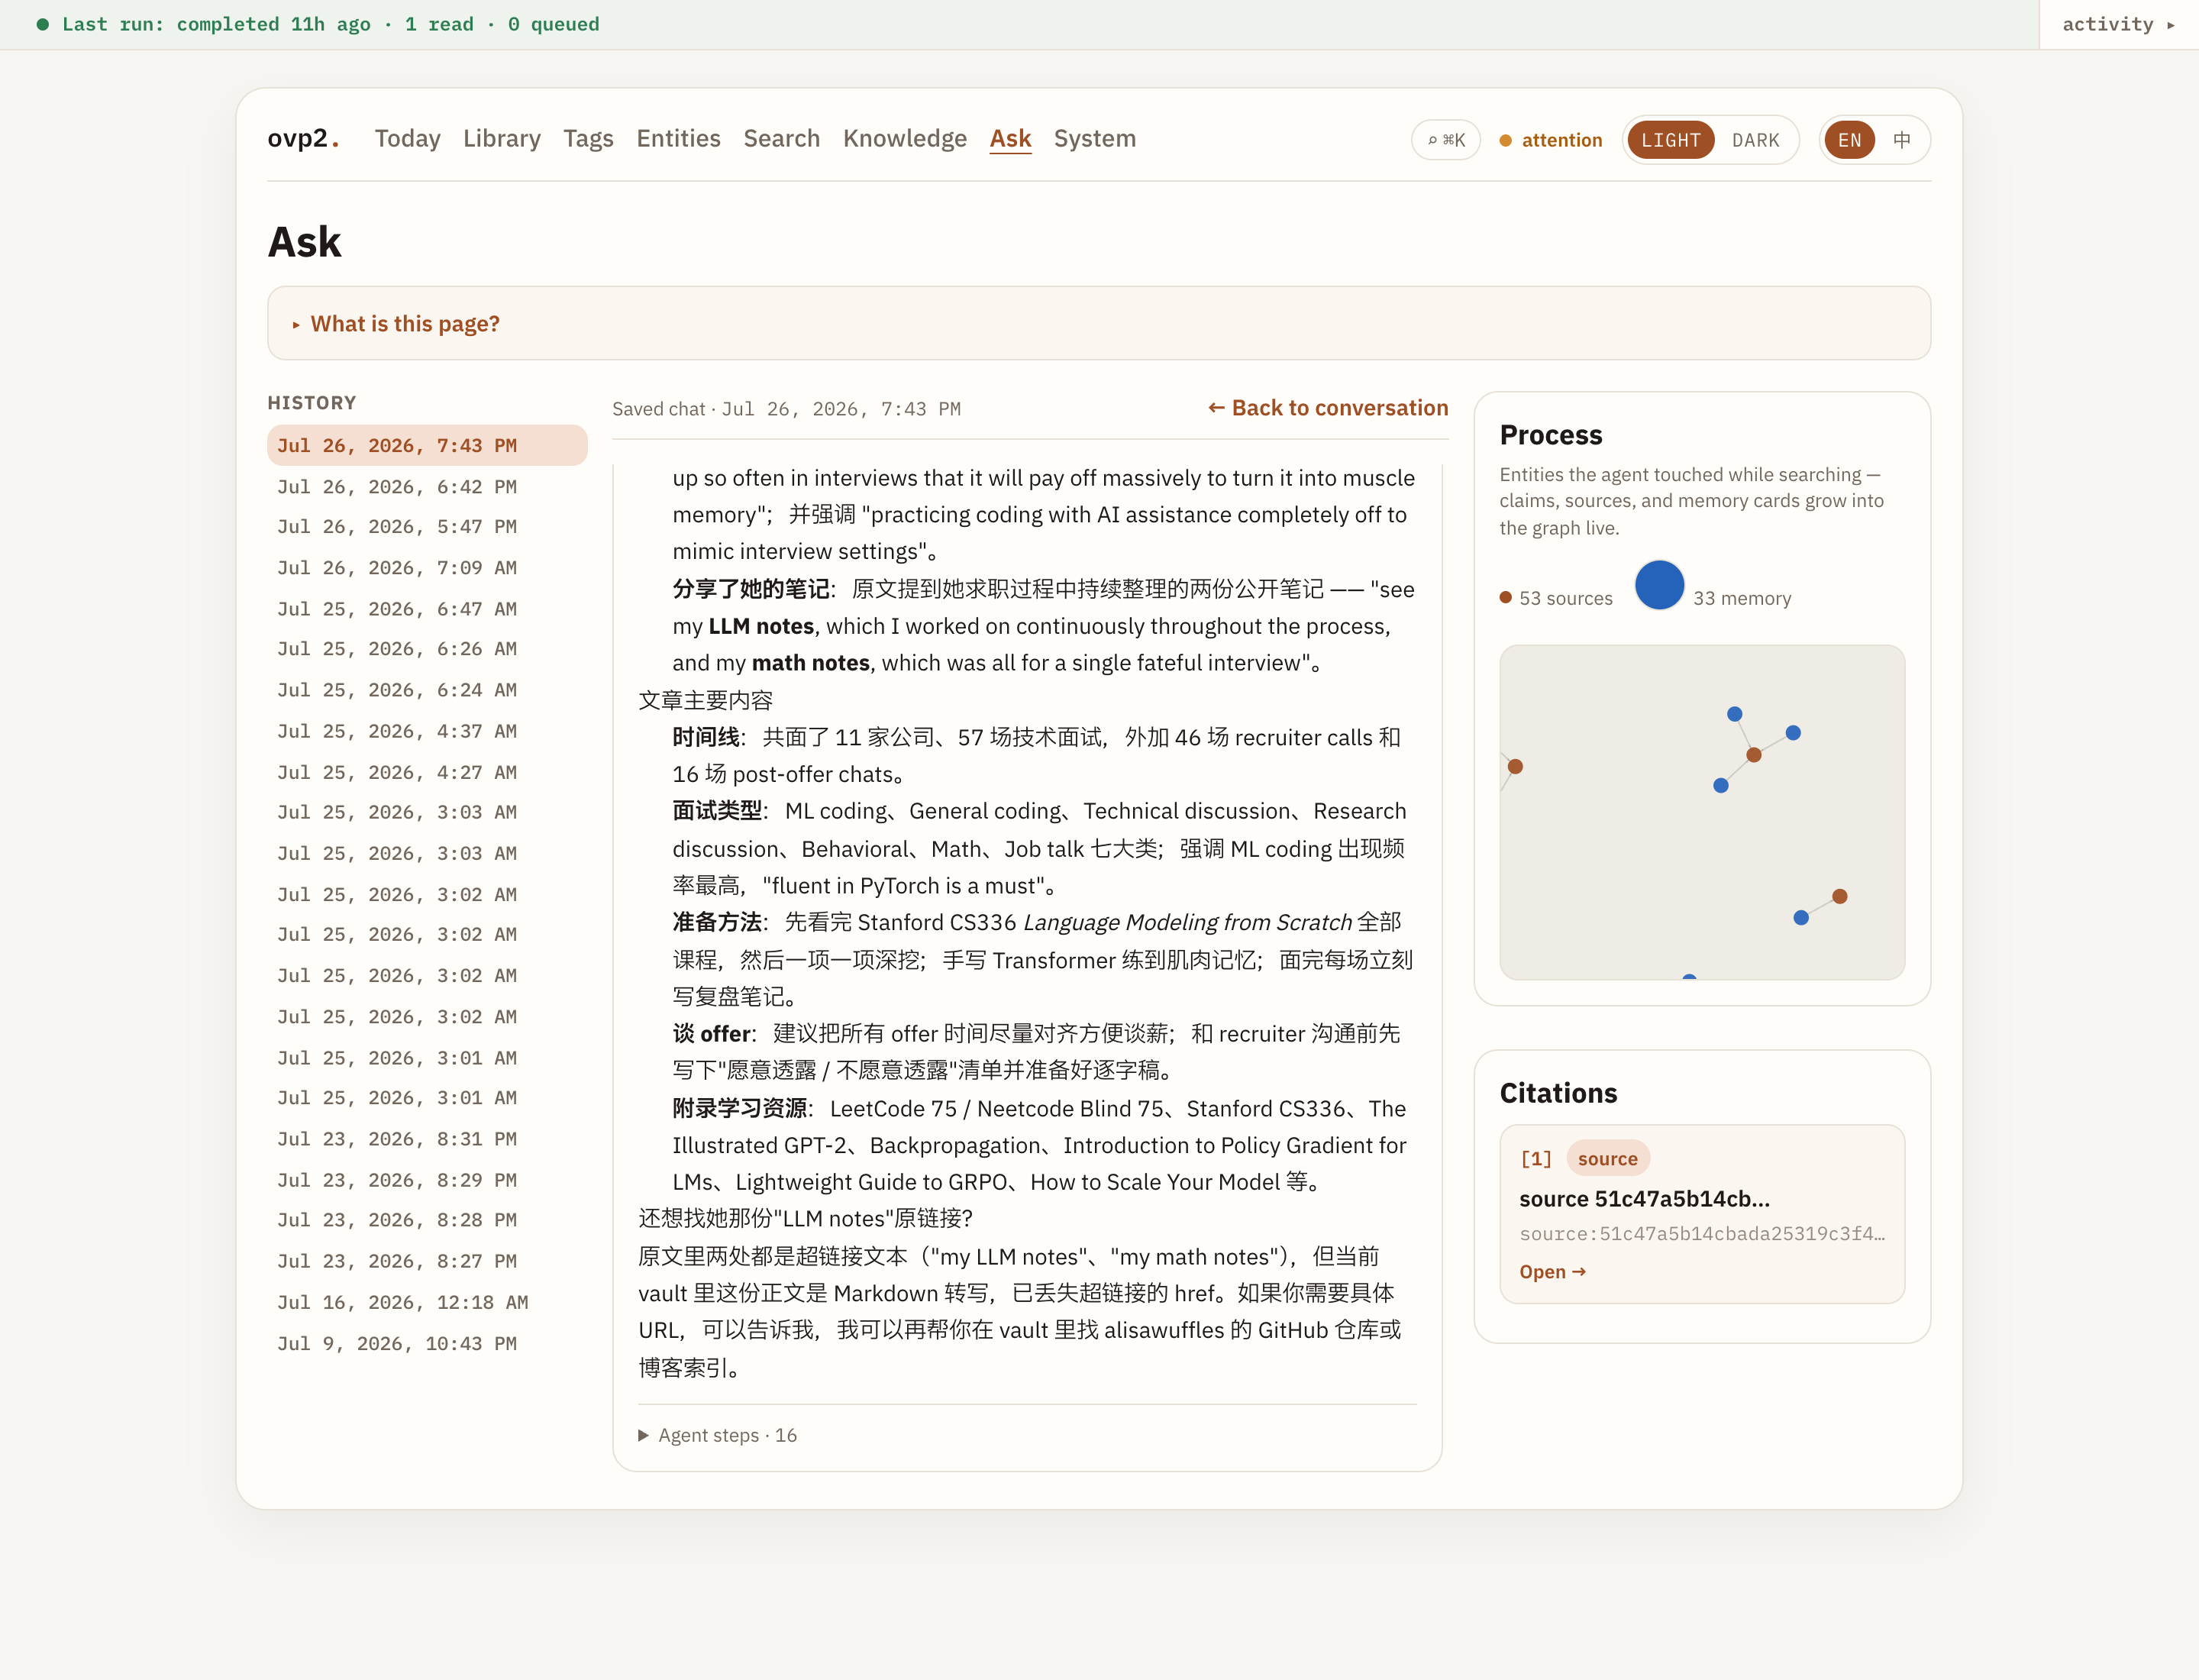The height and width of the screenshot is (1680, 2199).
Task: Click brown node linking three blue nodes
Action: (1753, 755)
